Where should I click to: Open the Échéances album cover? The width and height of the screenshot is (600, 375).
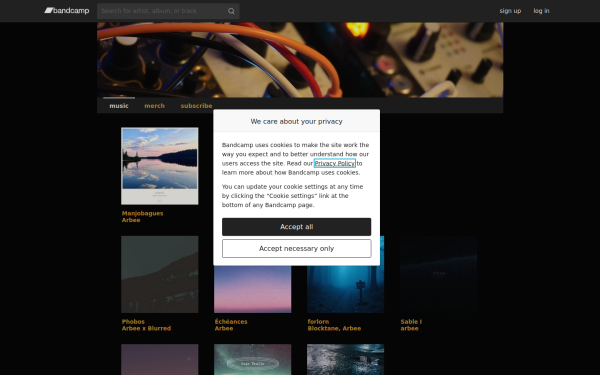click(x=253, y=289)
